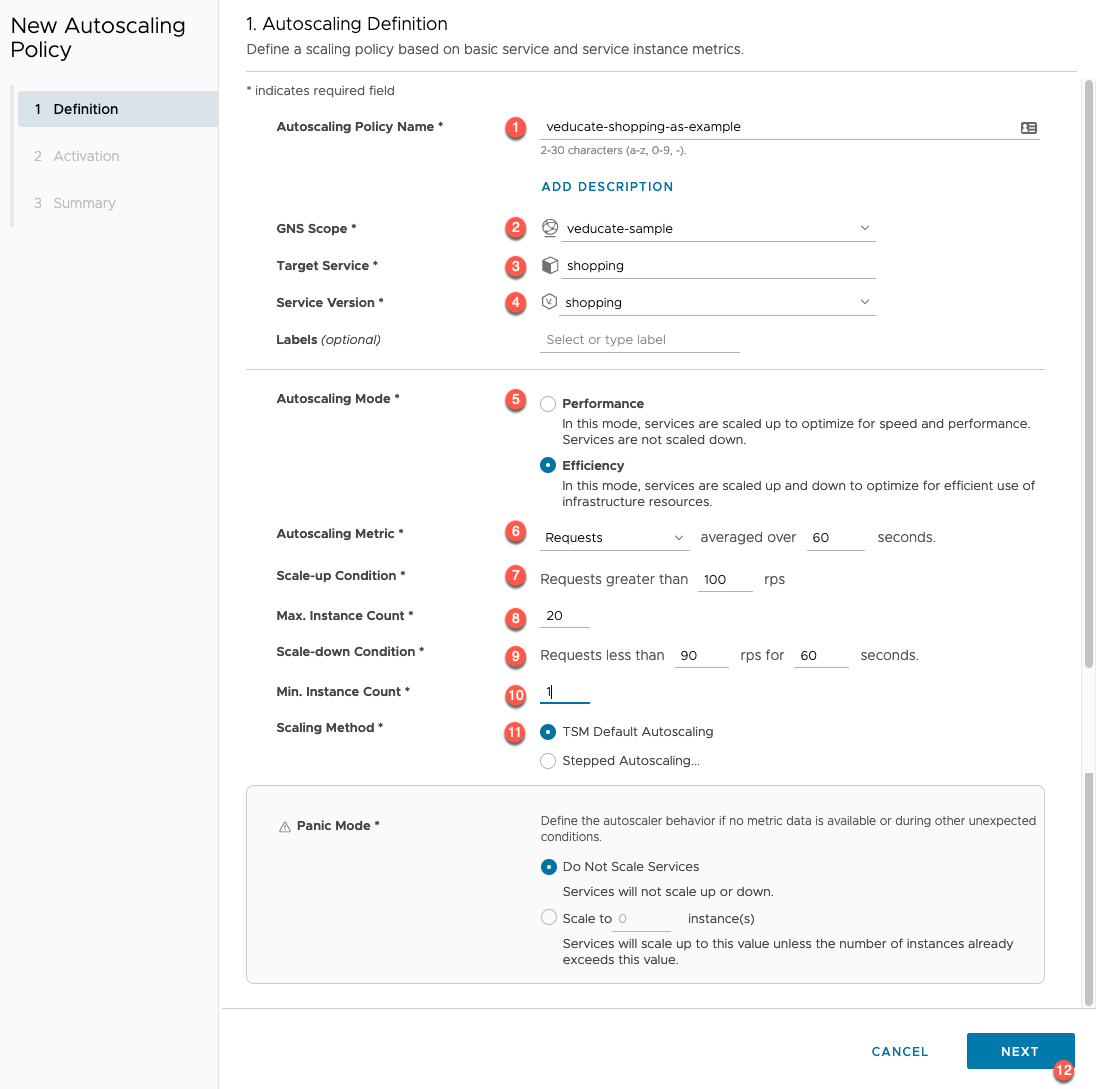Choose TSM Default Autoscaling method
This screenshot has width=1098, height=1089.
(x=548, y=732)
